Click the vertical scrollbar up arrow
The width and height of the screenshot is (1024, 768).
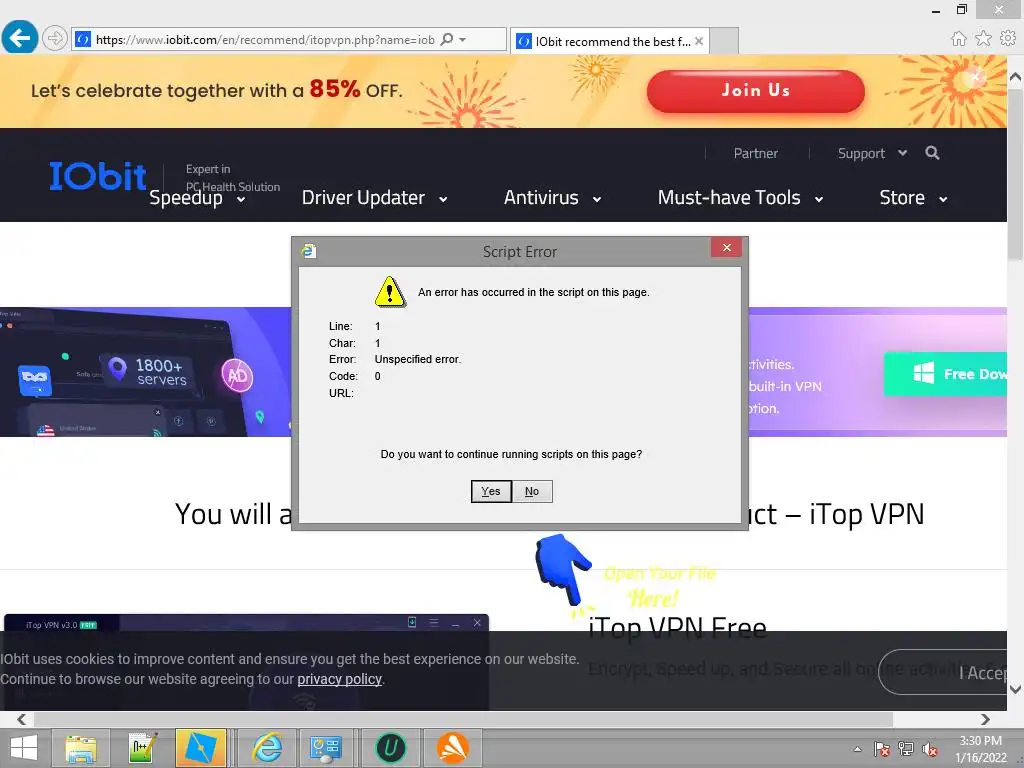tap(1016, 77)
